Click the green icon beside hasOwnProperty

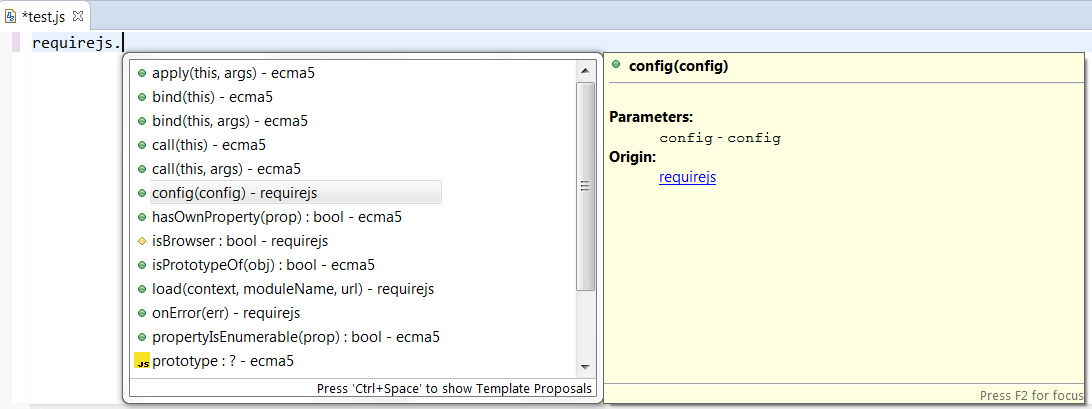pyautogui.click(x=141, y=217)
